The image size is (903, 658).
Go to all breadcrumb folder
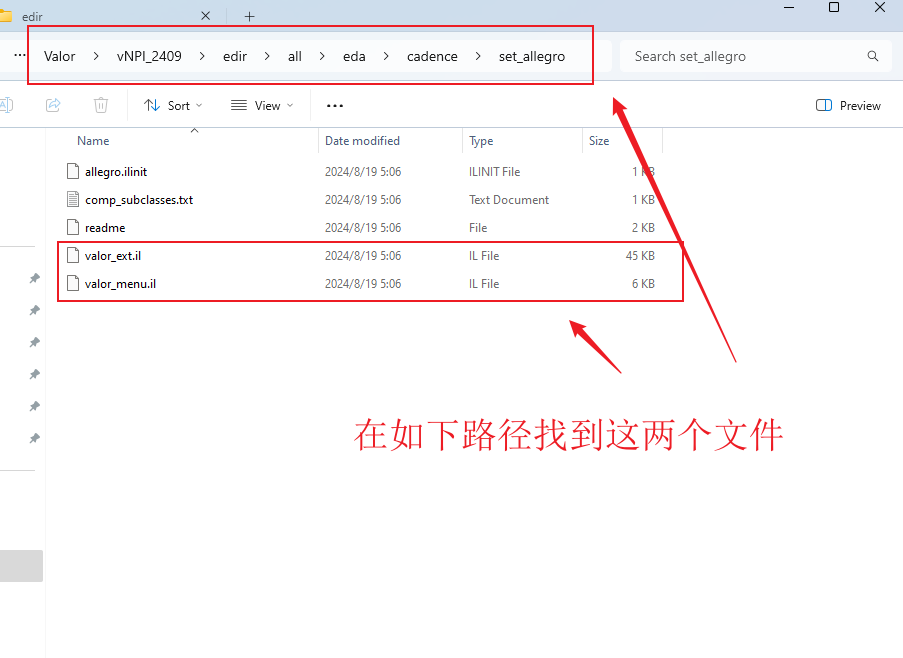click(295, 56)
